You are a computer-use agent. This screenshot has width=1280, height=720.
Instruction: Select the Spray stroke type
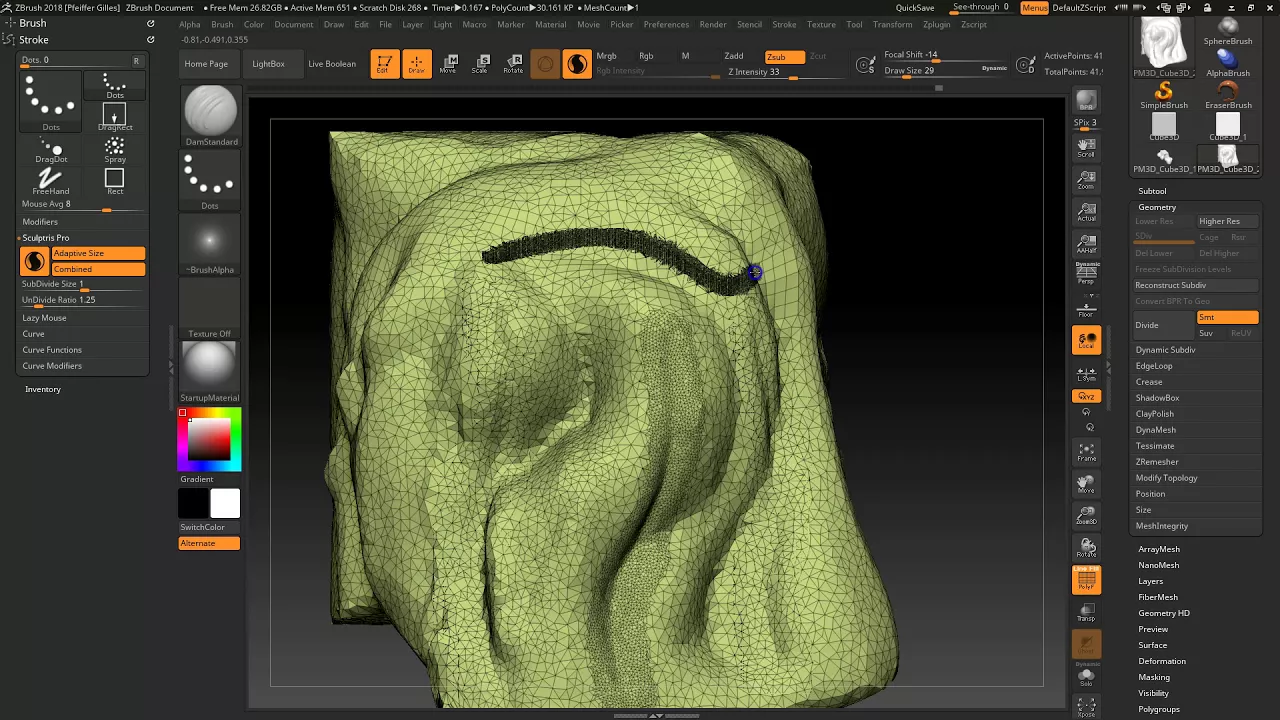115,150
